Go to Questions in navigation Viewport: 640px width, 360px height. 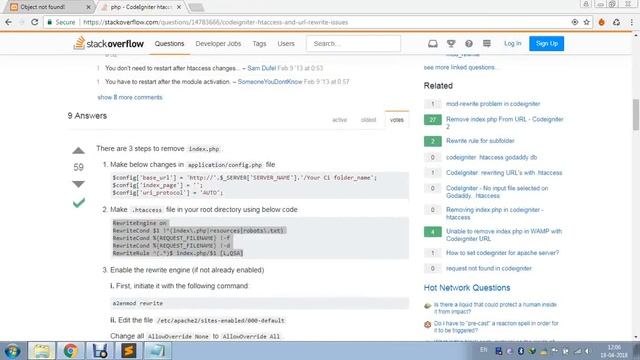[x=169, y=43]
